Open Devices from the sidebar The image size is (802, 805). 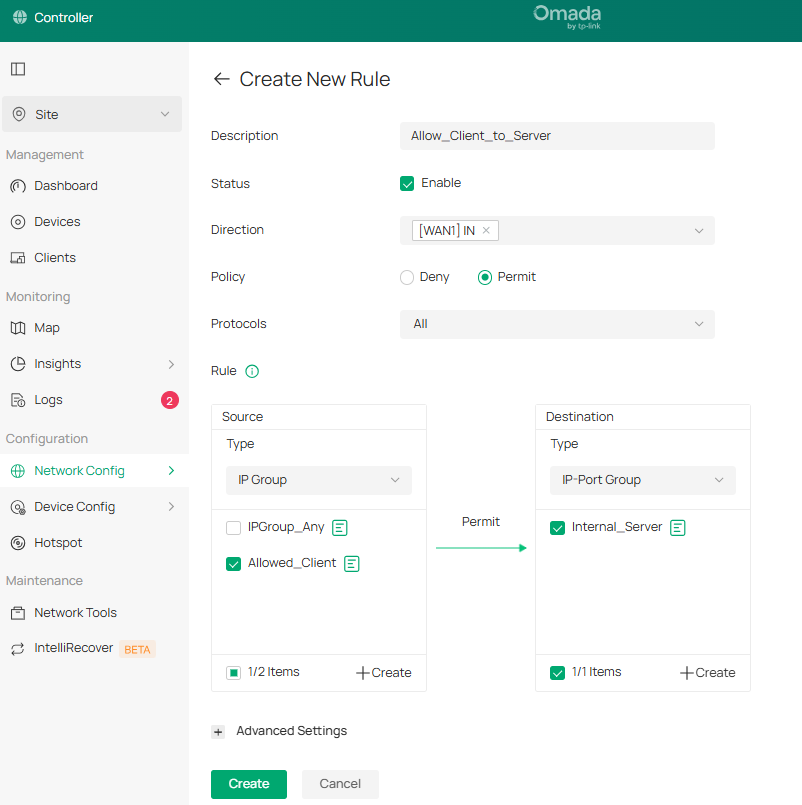pos(57,222)
